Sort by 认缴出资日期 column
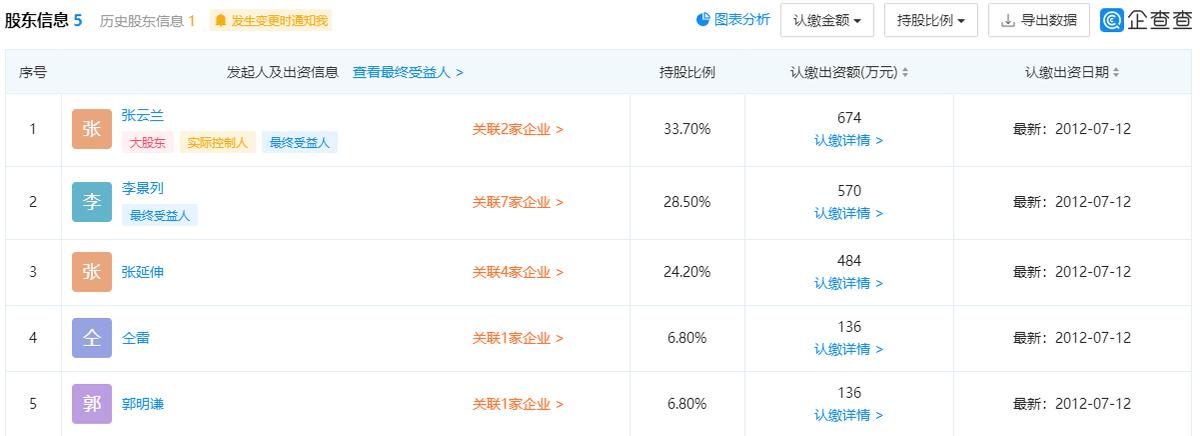 point(1072,73)
